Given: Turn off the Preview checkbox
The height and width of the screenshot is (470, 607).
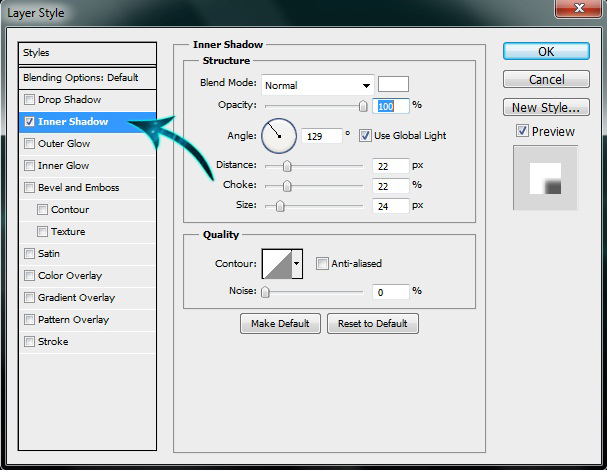Looking at the screenshot, I should pyautogui.click(x=522, y=131).
